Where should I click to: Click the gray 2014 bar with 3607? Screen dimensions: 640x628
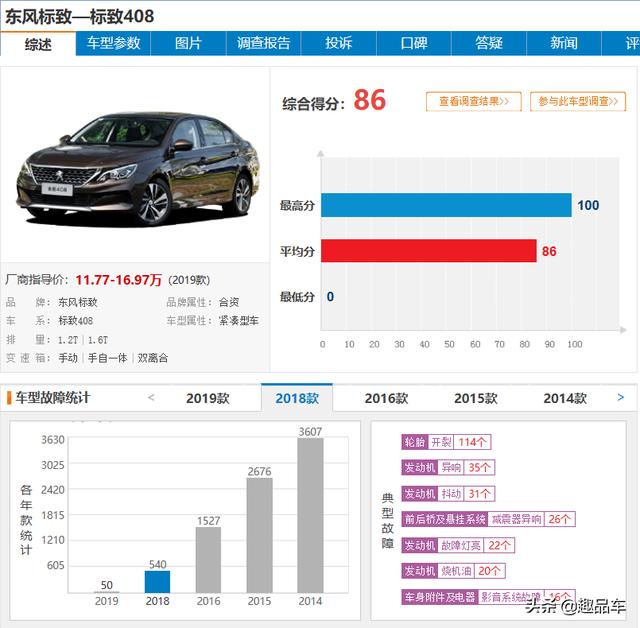(310, 515)
